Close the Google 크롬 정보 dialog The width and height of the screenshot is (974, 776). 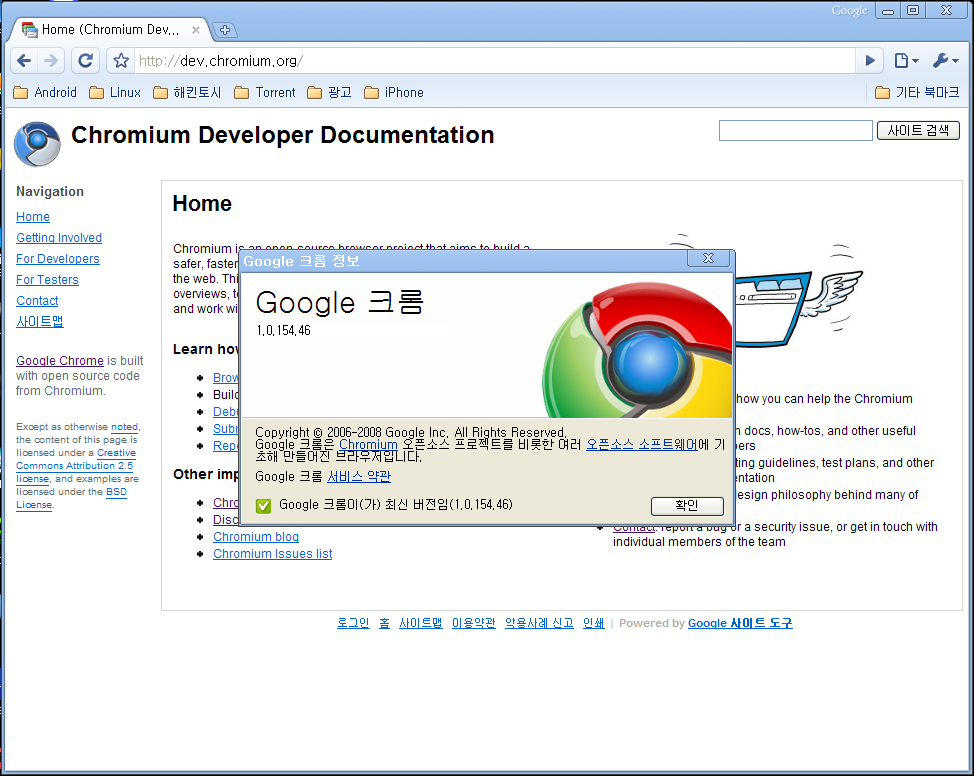[708, 258]
